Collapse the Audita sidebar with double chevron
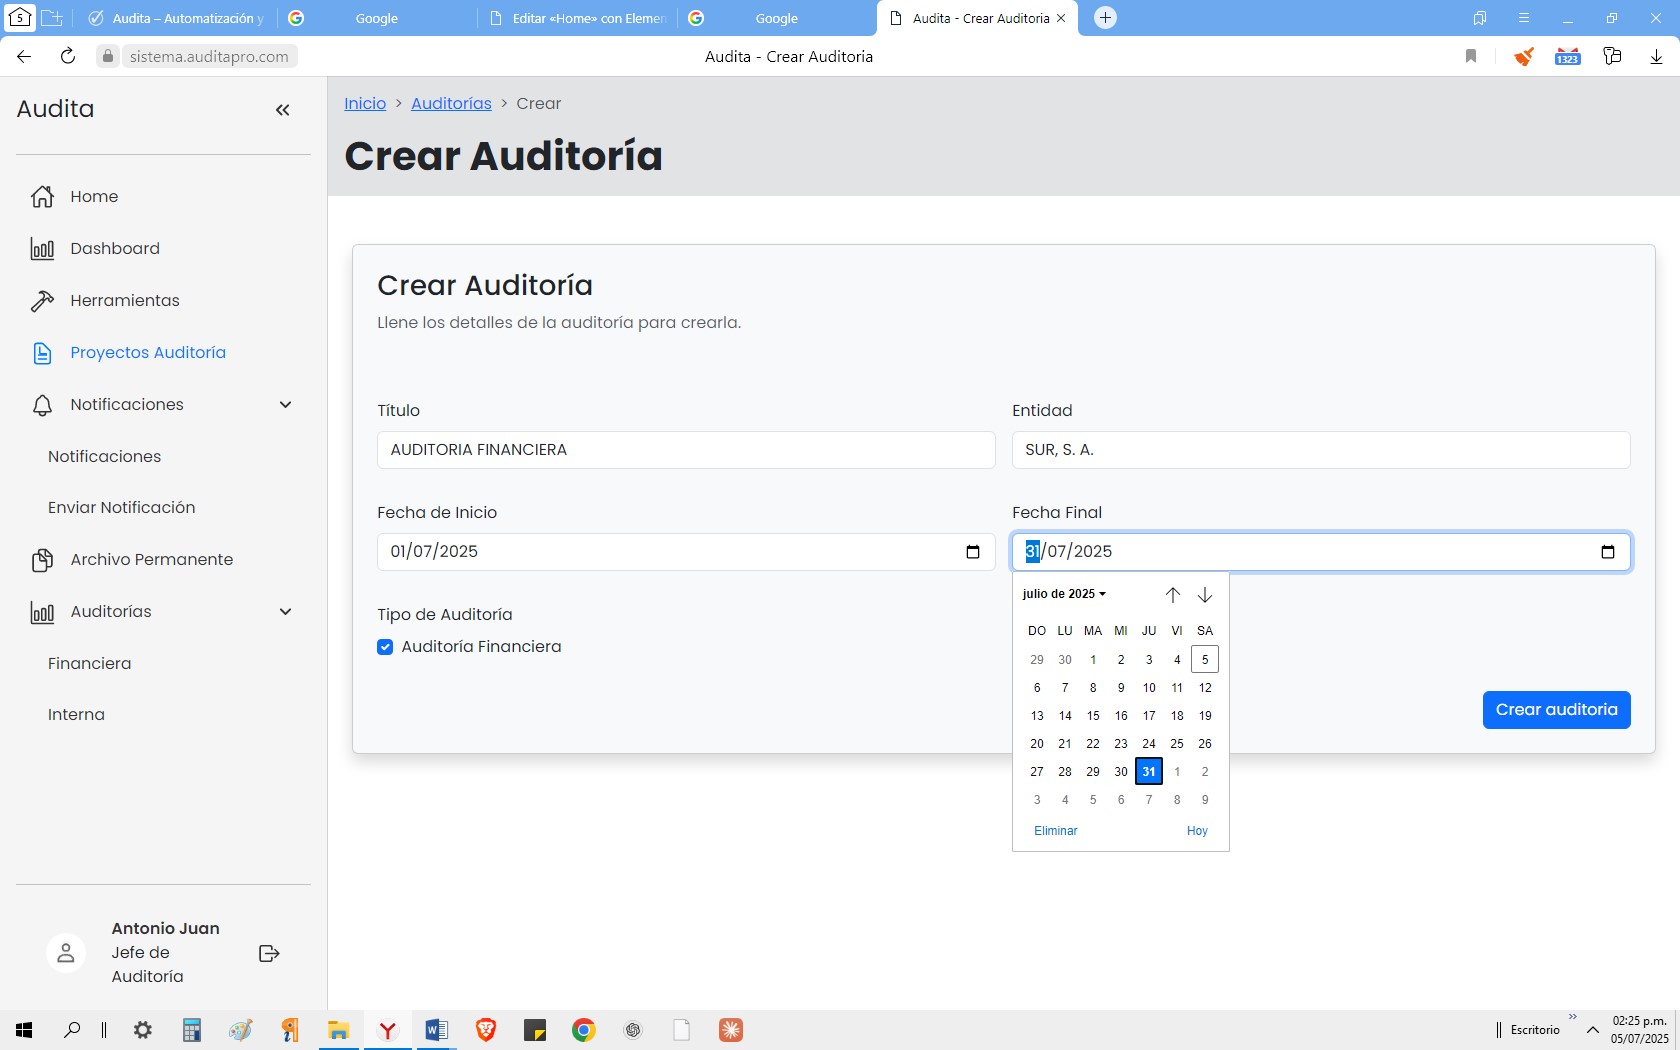The height and width of the screenshot is (1050, 1680). point(282,110)
